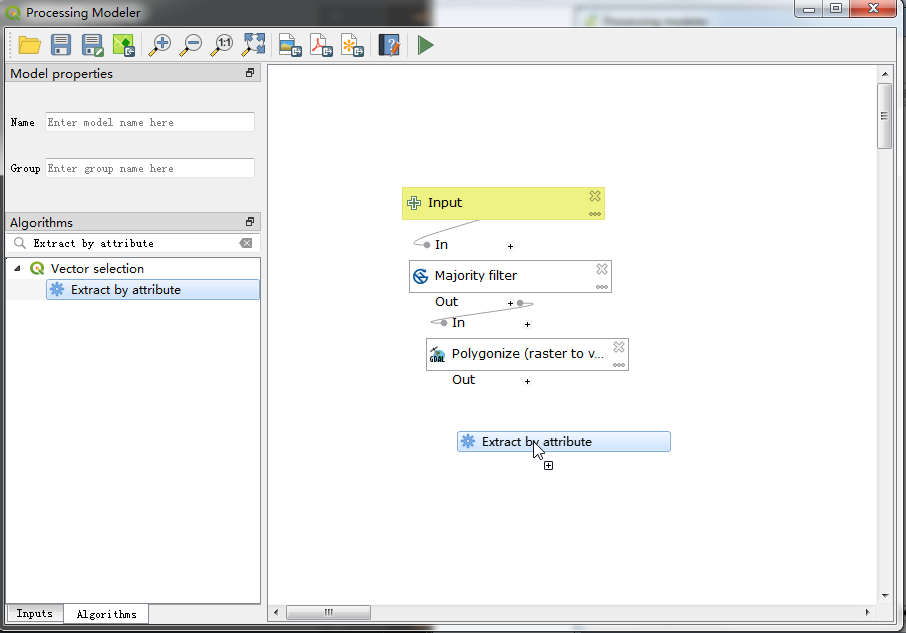Click the model Name input field
906x633 pixels.
(x=150, y=122)
